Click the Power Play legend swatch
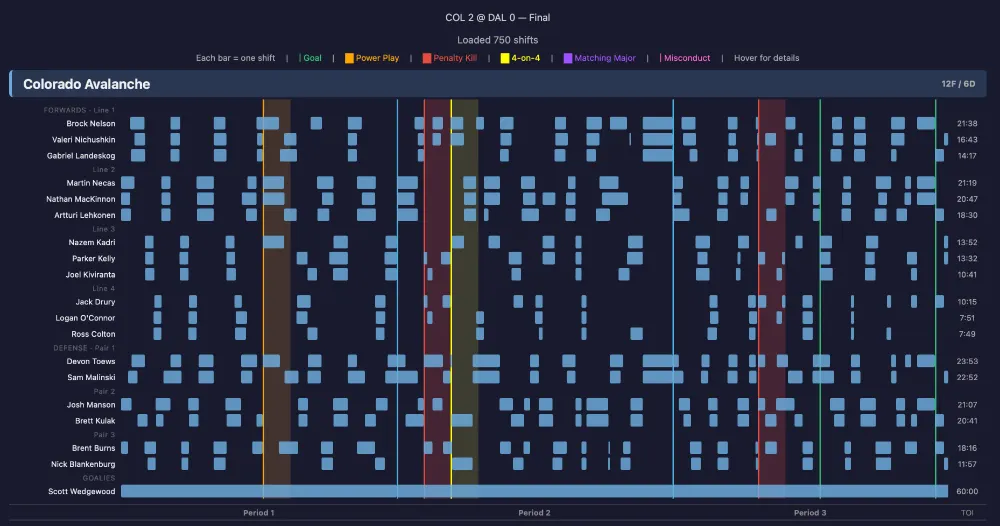Viewport: 1000px width, 526px height. (349, 58)
